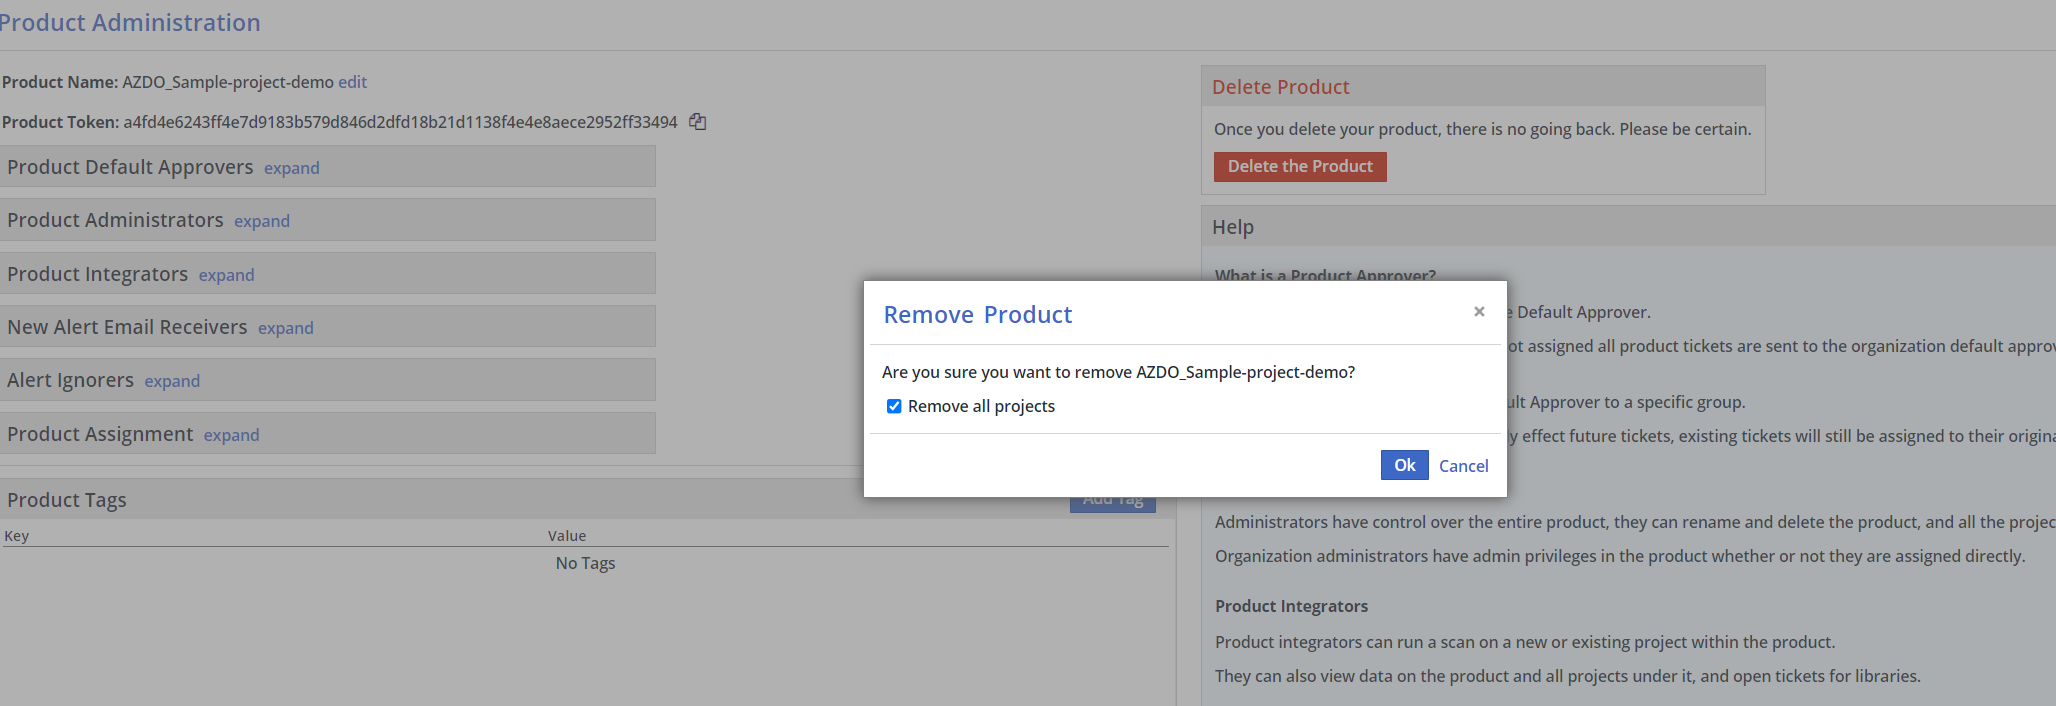Expand the Product Administrators section
2056x706 pixels.
(x=261, y=221)
